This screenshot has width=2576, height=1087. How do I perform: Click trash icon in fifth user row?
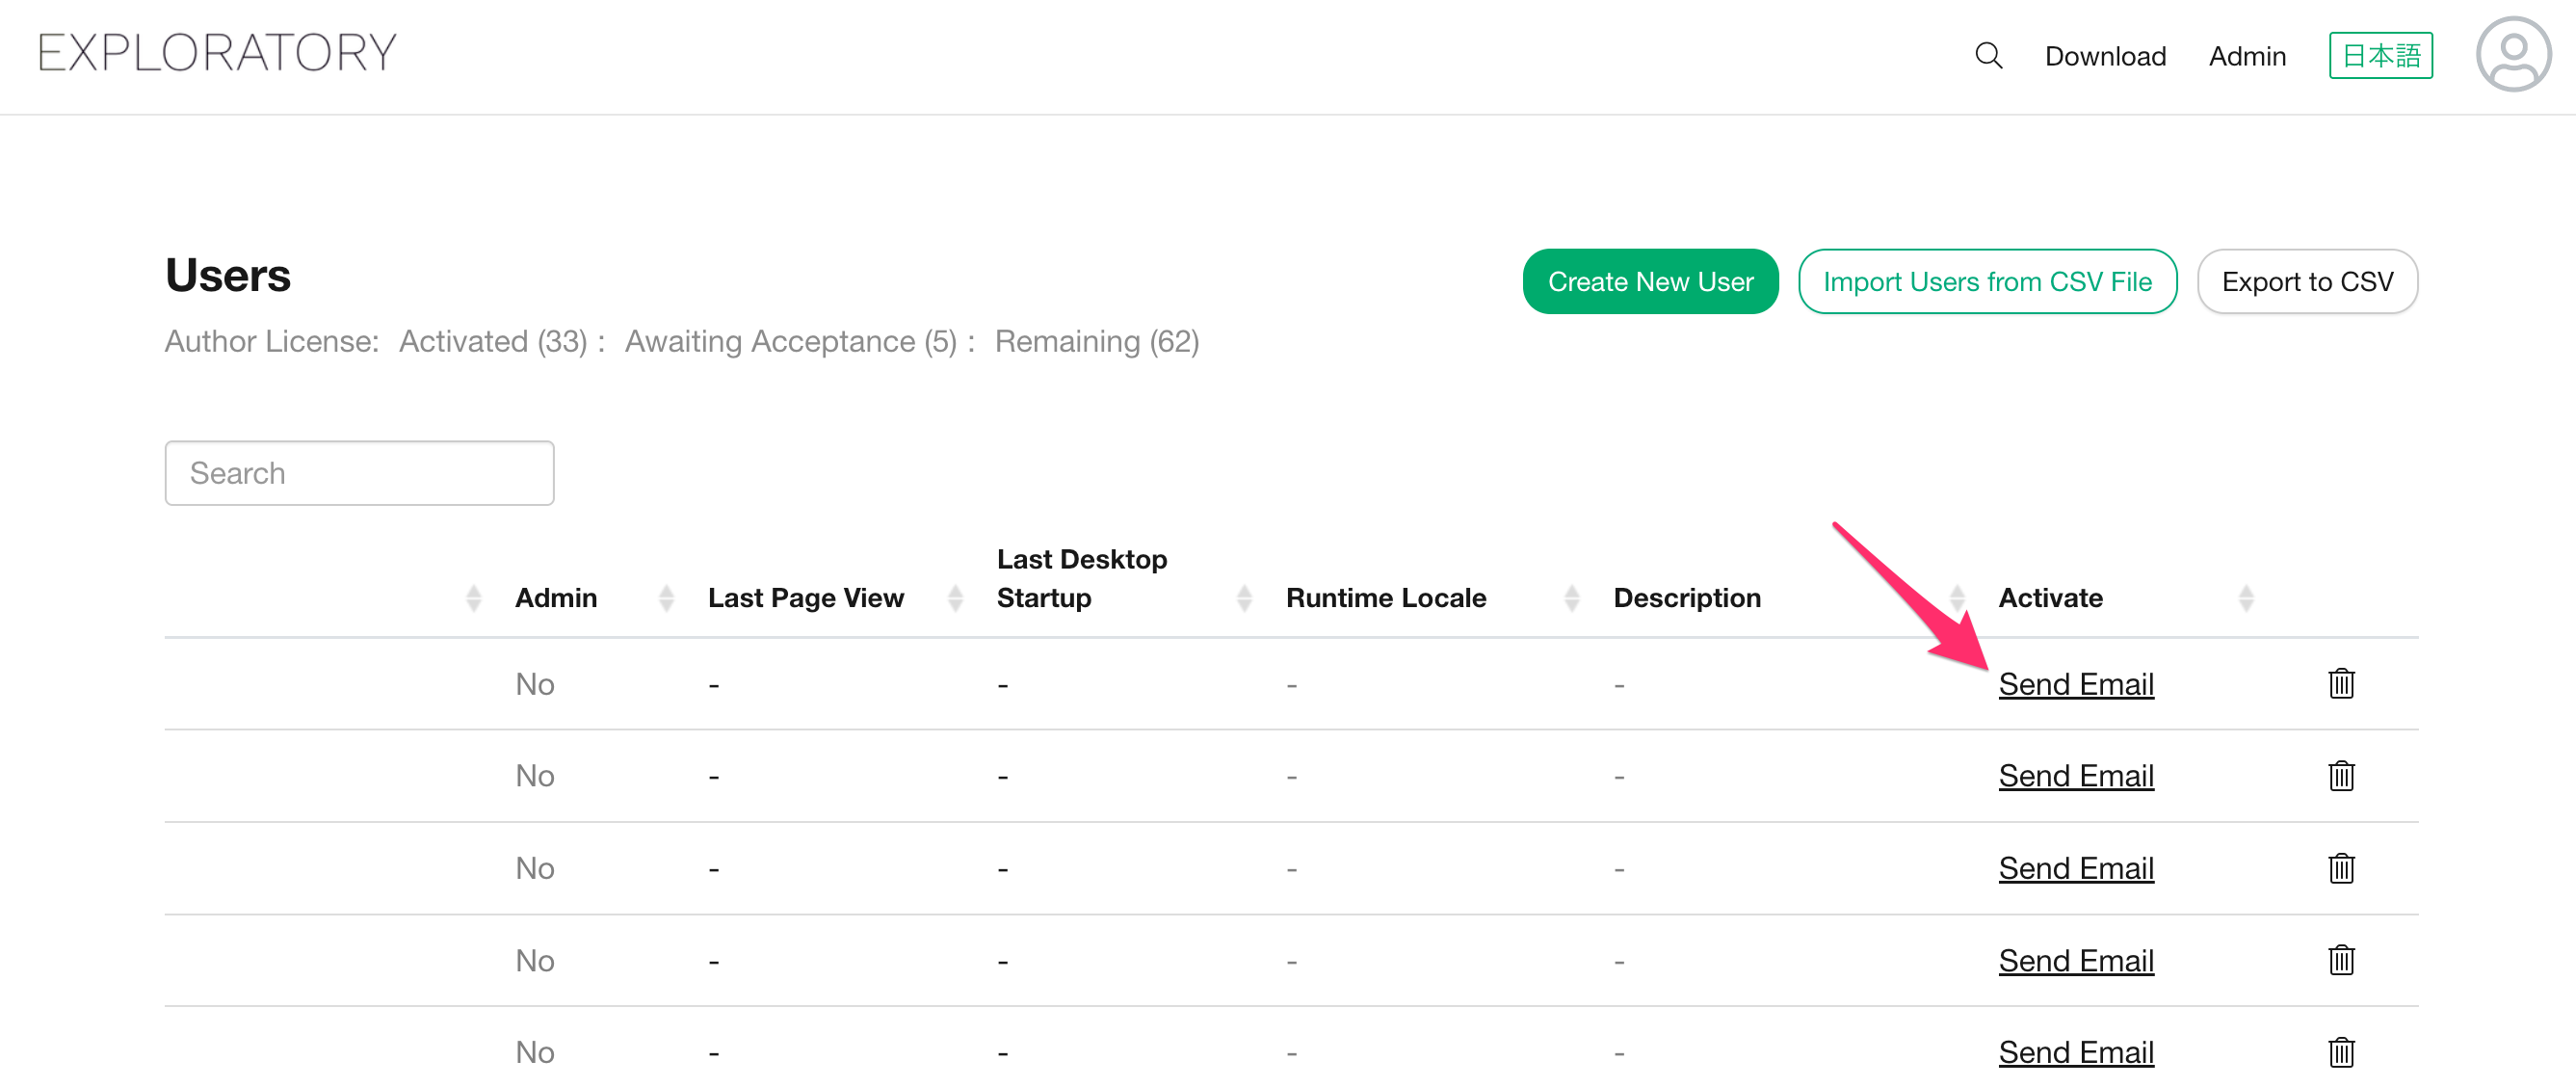[2341, 1052]
